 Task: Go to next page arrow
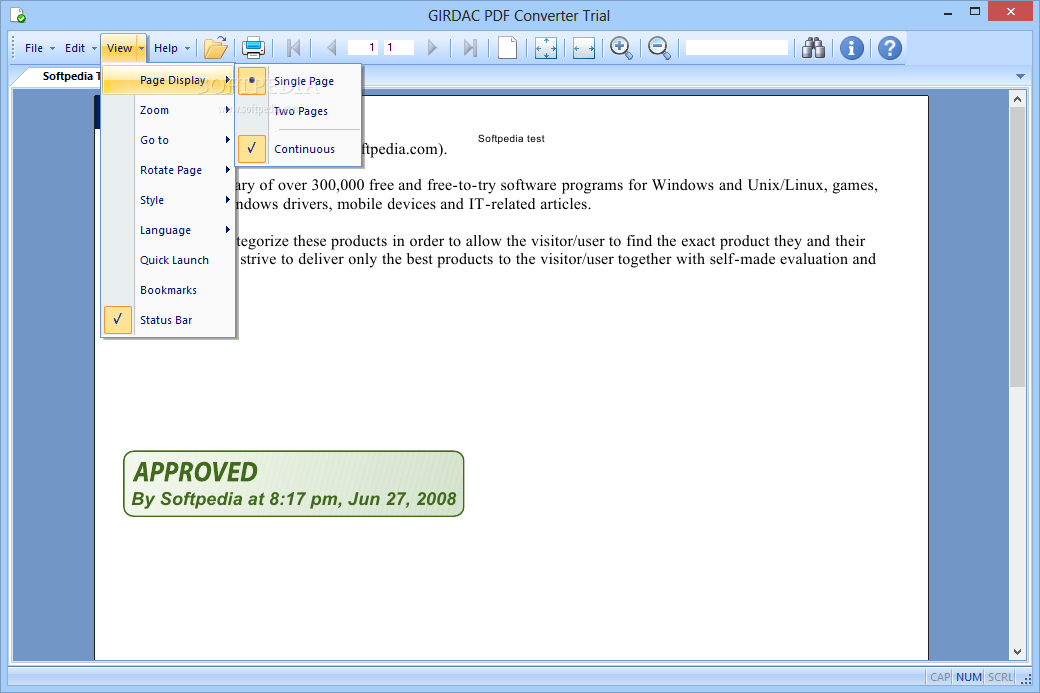pos(432,48)
